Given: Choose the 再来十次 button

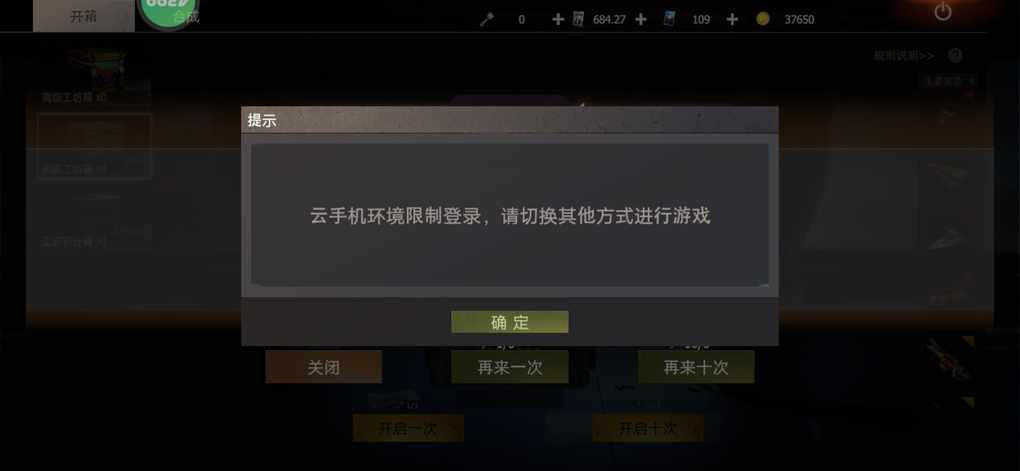Looking at the screenshot, I should (695, 367).
